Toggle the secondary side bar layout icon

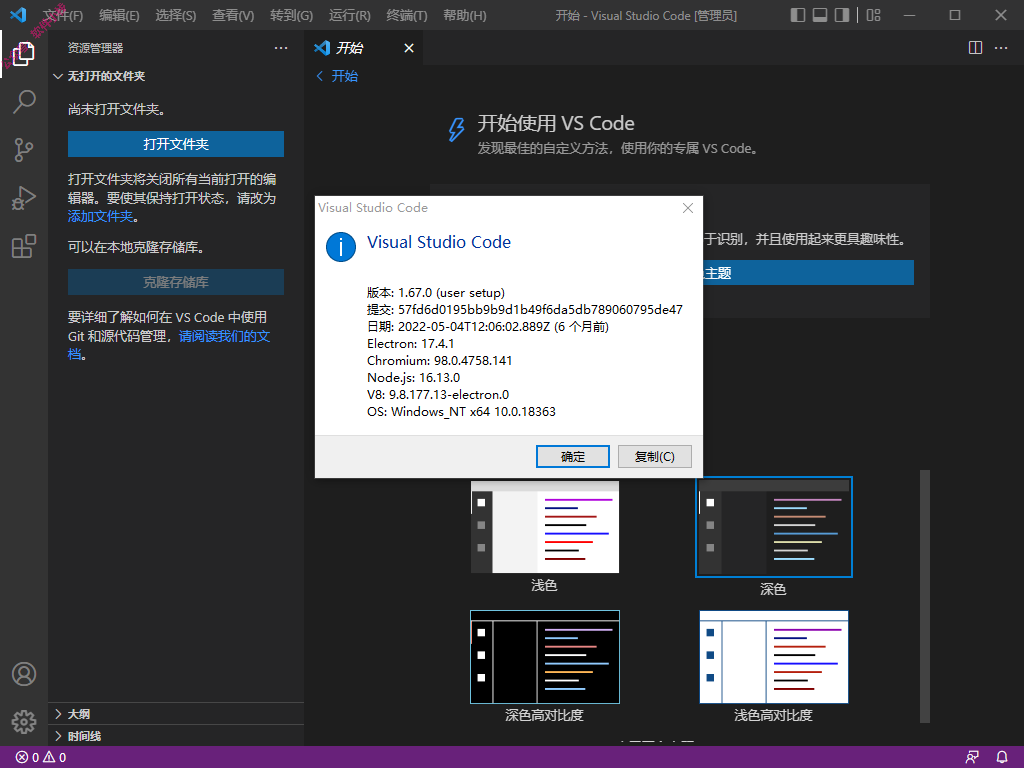tap(842, 15)
